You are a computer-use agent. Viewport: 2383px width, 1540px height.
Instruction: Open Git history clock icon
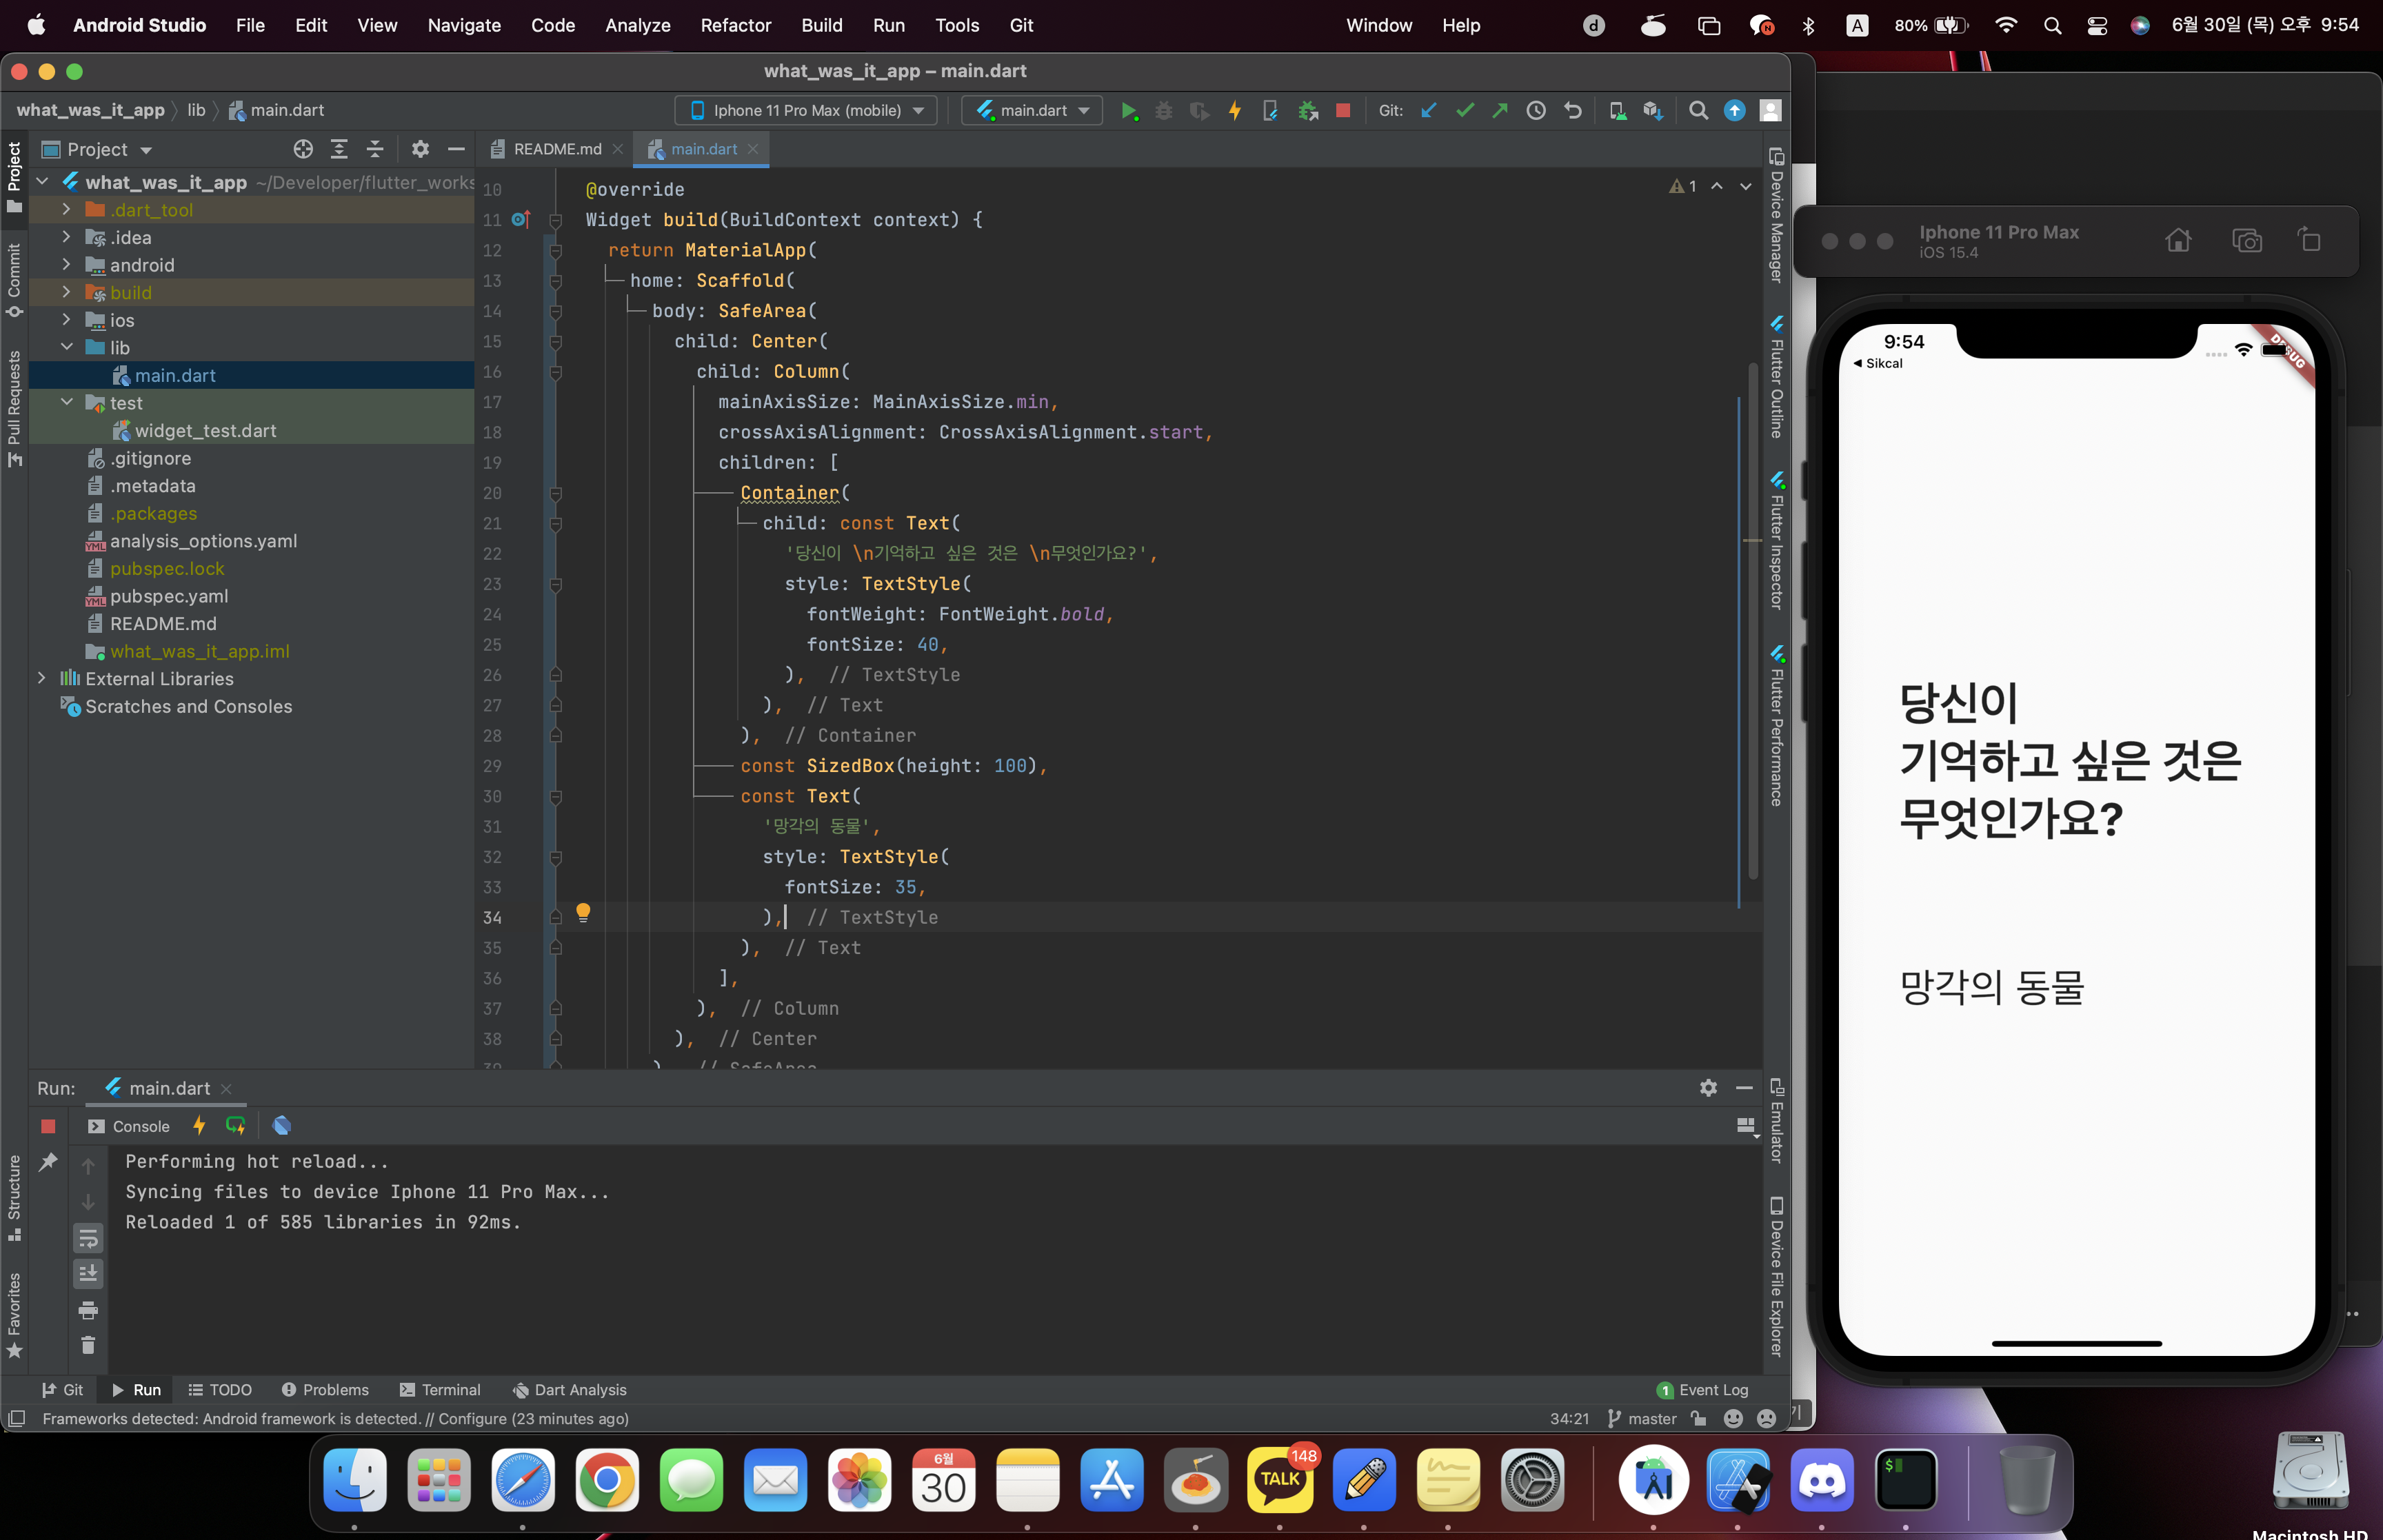tap(1536, 111)
